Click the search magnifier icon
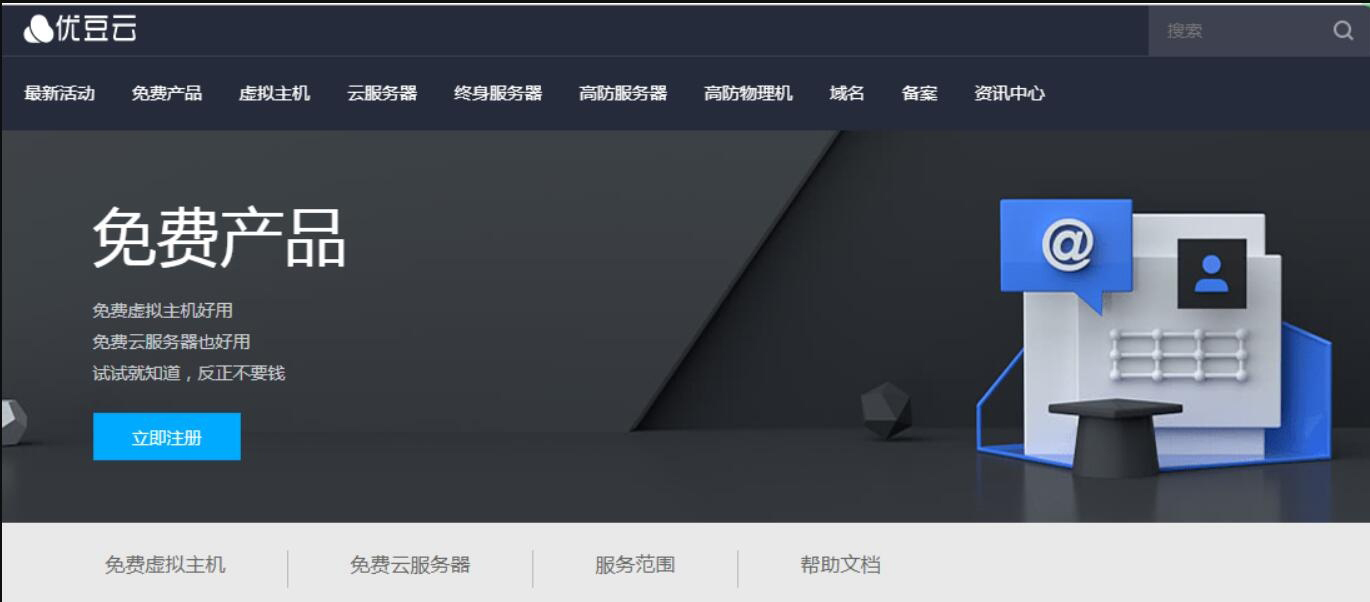 pyautogui.click(x=1343, y=31)
